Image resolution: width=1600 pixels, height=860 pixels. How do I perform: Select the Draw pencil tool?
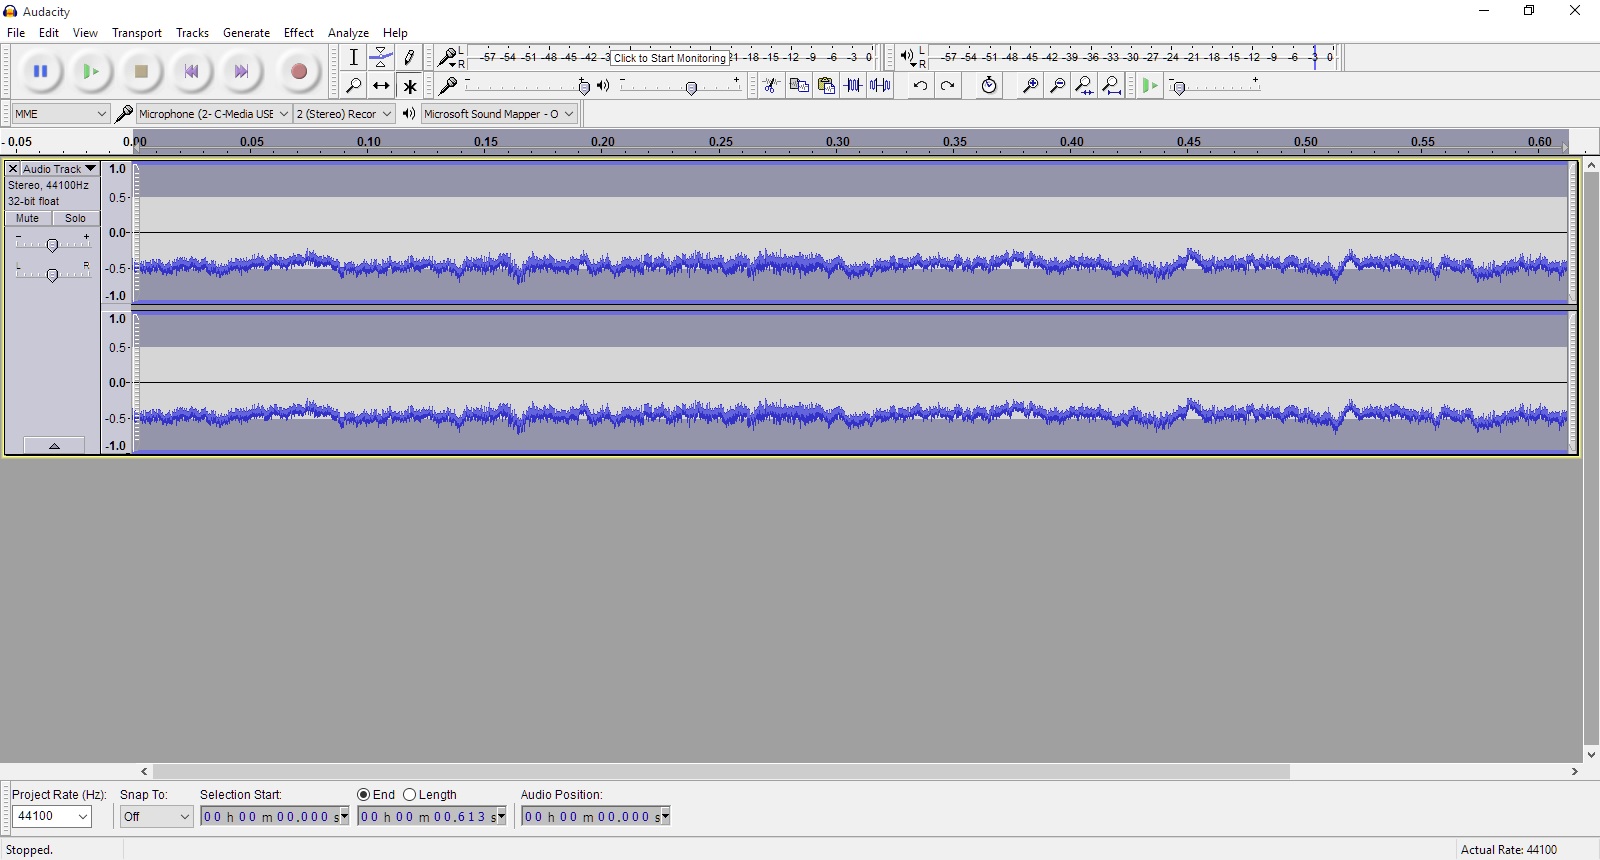point(409,57)
